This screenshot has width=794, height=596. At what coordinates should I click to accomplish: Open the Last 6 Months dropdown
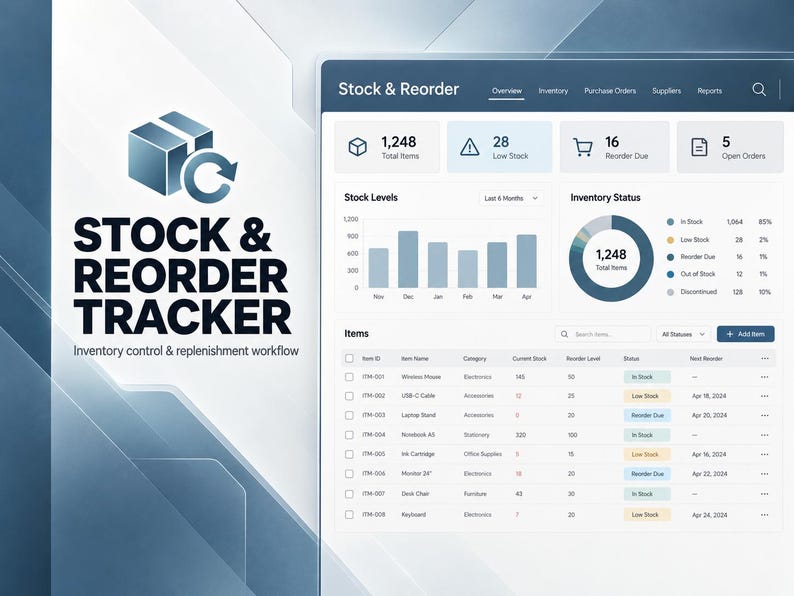click(x=511, y=198)
